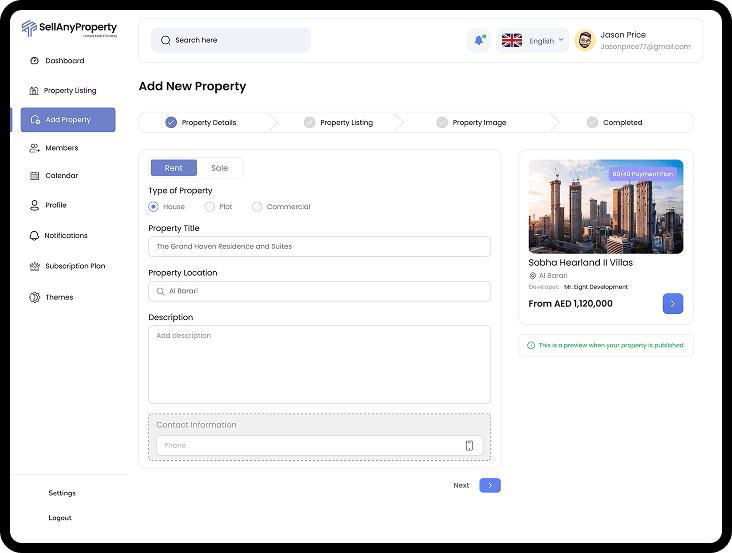
Task: Click Jasonprice77@gmail.com email text
Action: 645,47
